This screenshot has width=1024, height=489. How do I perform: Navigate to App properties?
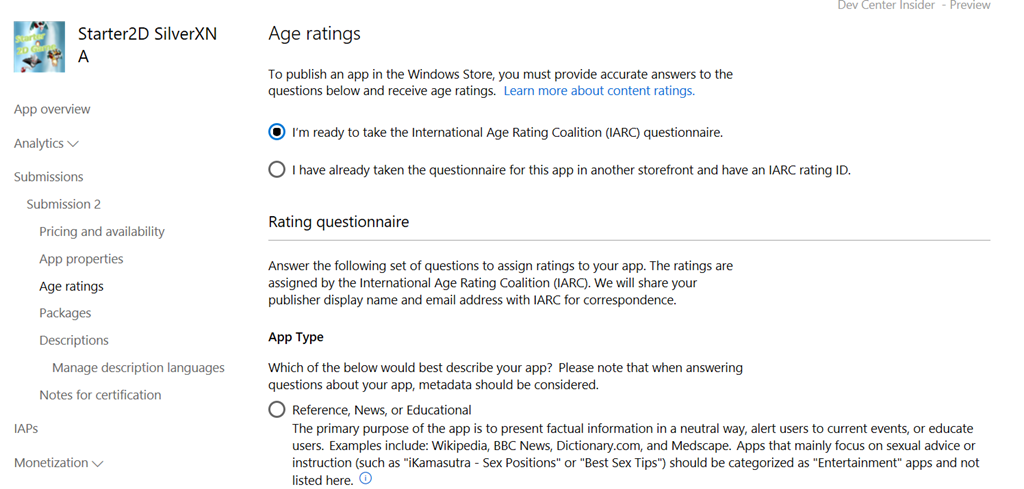pos(81,259)
